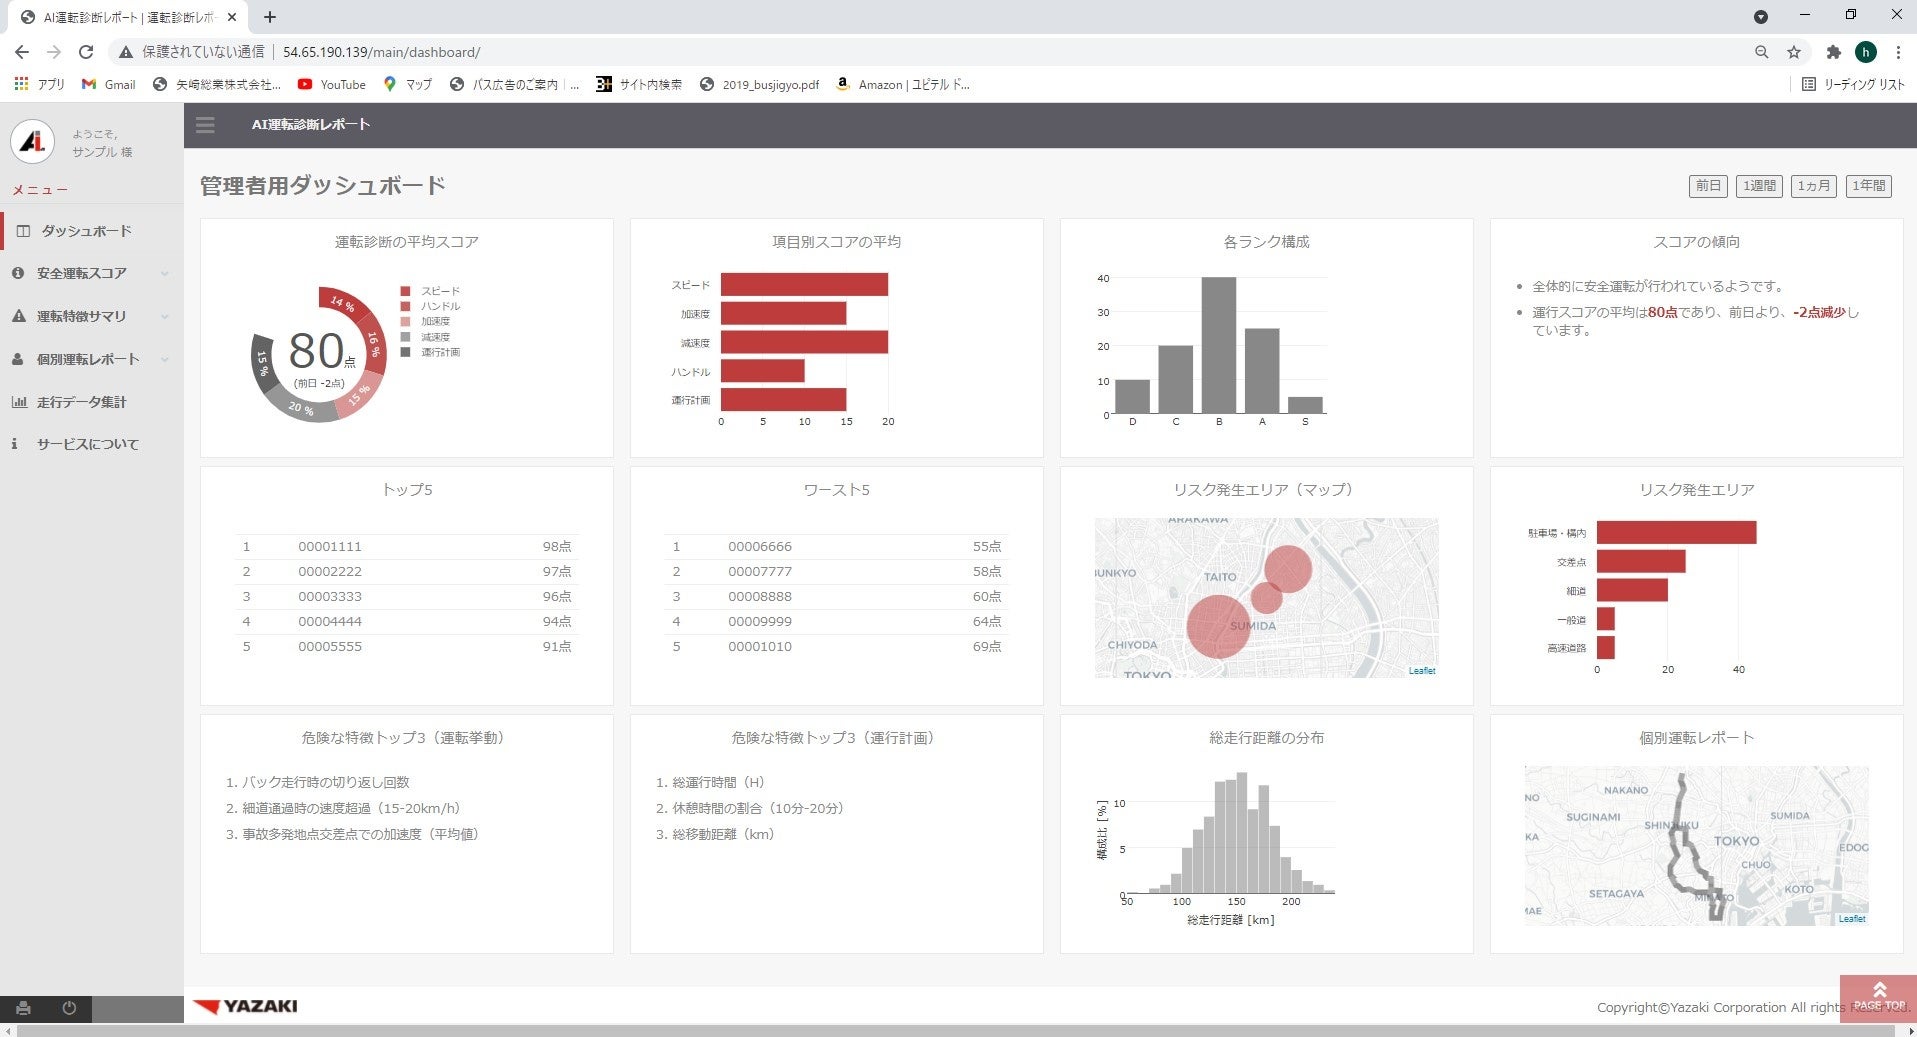Open the browser extensions puzzle icon
This screenshot has height=1037, width=1917.
pyautogui.click(x=1833, y=52)
